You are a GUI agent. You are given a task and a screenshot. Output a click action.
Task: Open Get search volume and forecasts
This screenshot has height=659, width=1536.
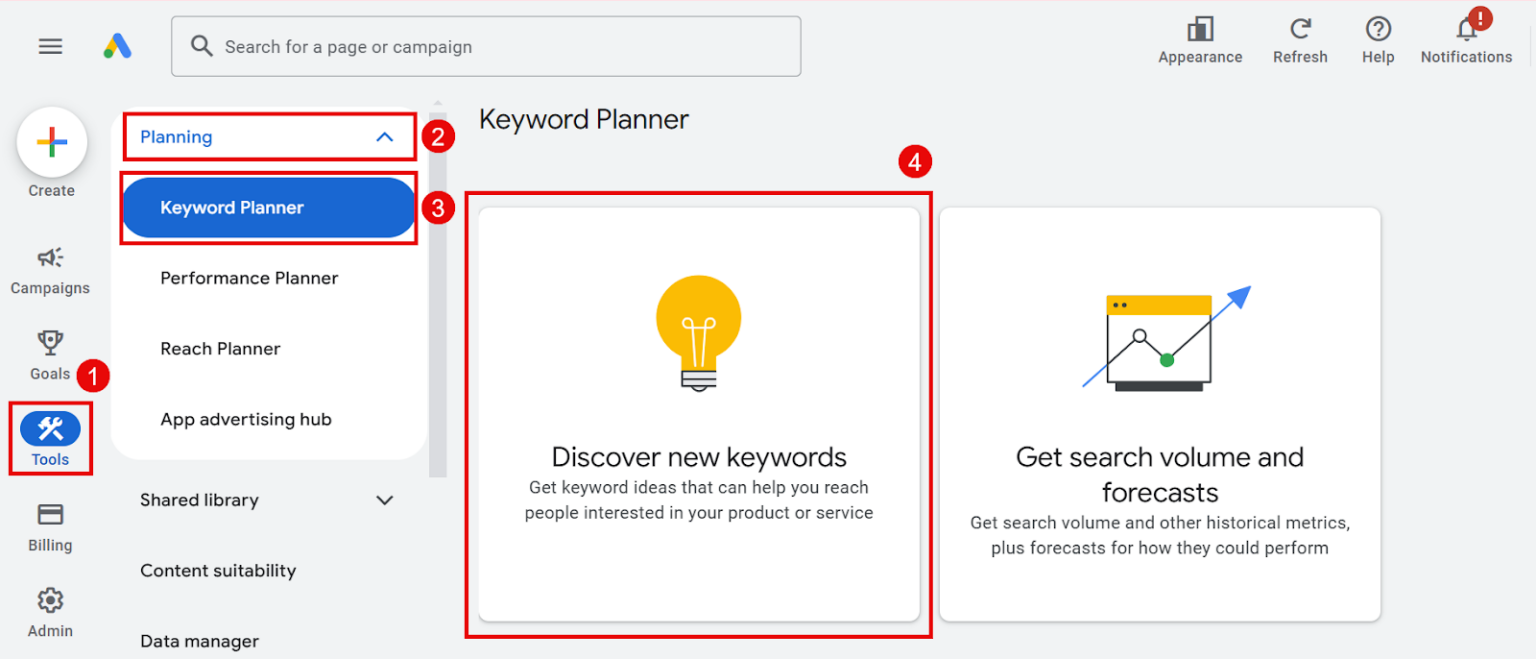[x=1159, y=414]
